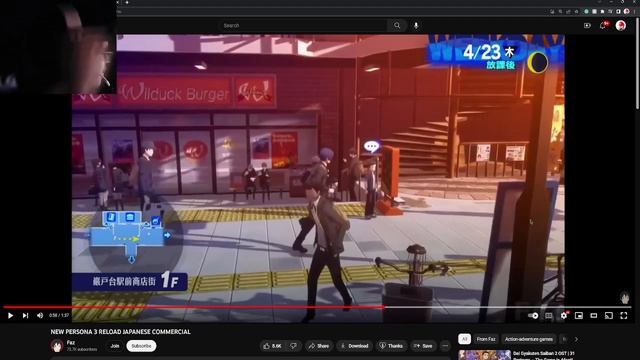Viewport: 640px width, 360px height.
Task: Open a new browser tab
Action: click(127, 2)
